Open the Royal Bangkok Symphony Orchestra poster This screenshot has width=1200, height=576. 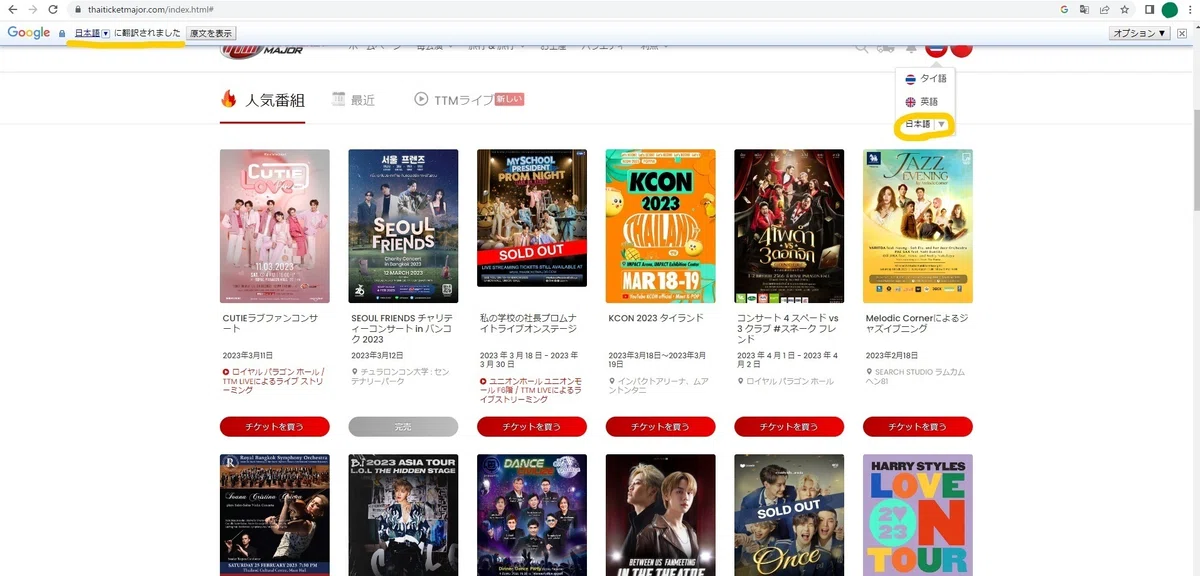point(275,515)
